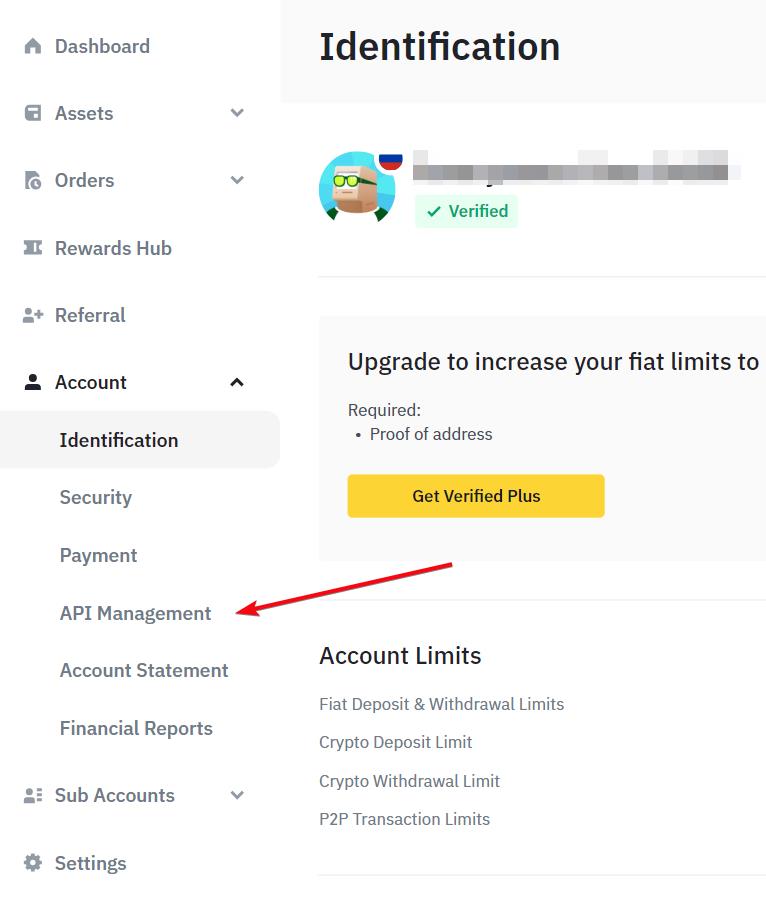Open the Security menu item
The width and height of the screenshot is (766, 908).
(x=95, y=497)
